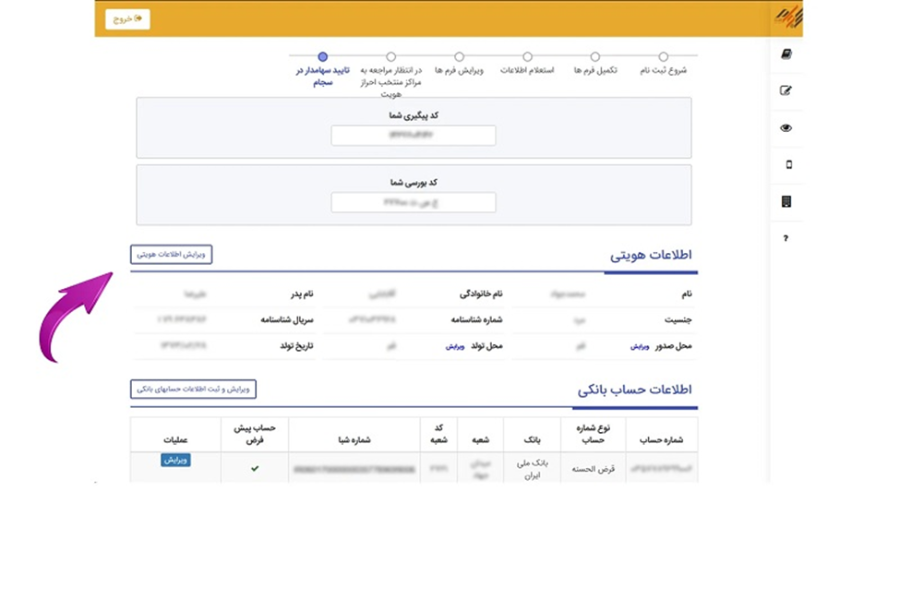Click the بانک ملی ایران cell
This screenshot has height=600, width=900.
[532, 469]
